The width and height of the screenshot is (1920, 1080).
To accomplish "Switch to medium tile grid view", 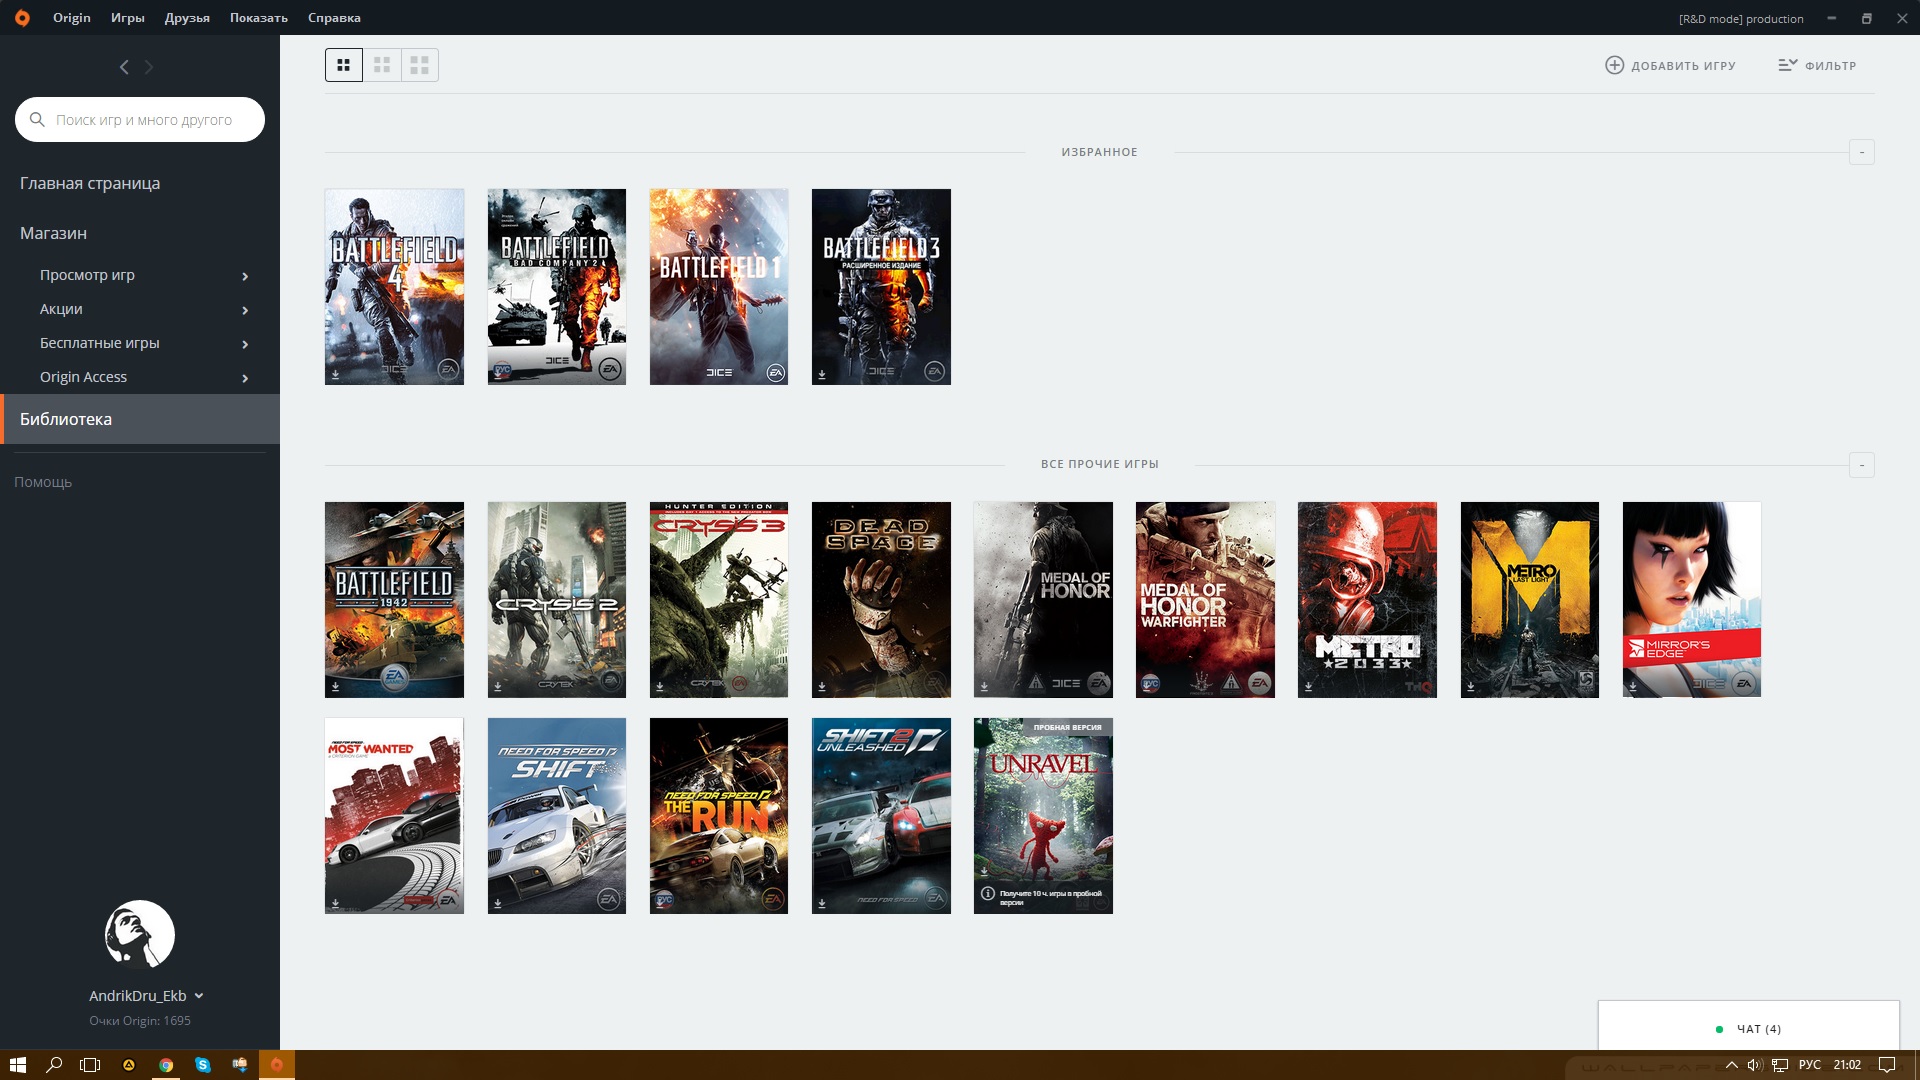I will pos(382,65).
